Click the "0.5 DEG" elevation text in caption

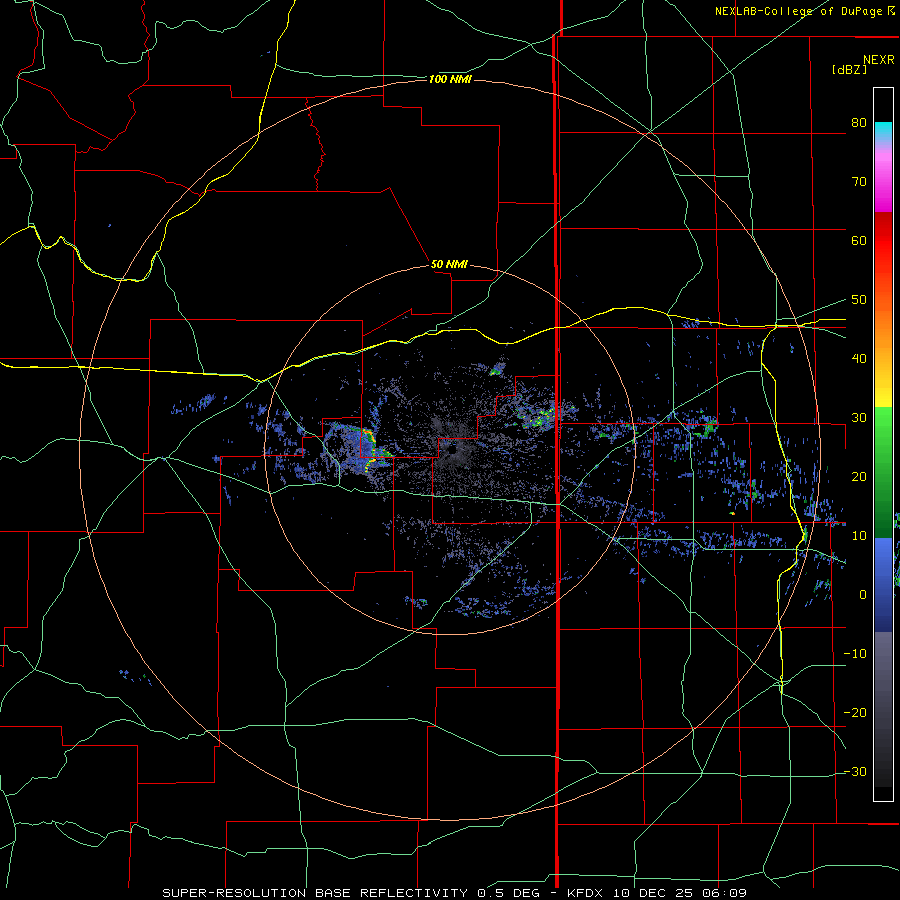coord(507,893)
